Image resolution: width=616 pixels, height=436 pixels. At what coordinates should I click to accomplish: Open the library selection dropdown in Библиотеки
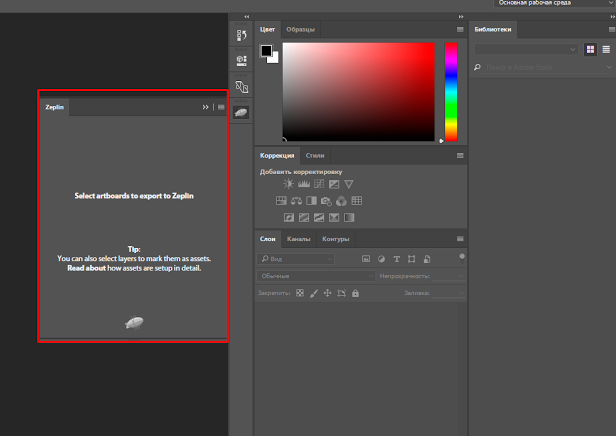(x=526, y=49)
